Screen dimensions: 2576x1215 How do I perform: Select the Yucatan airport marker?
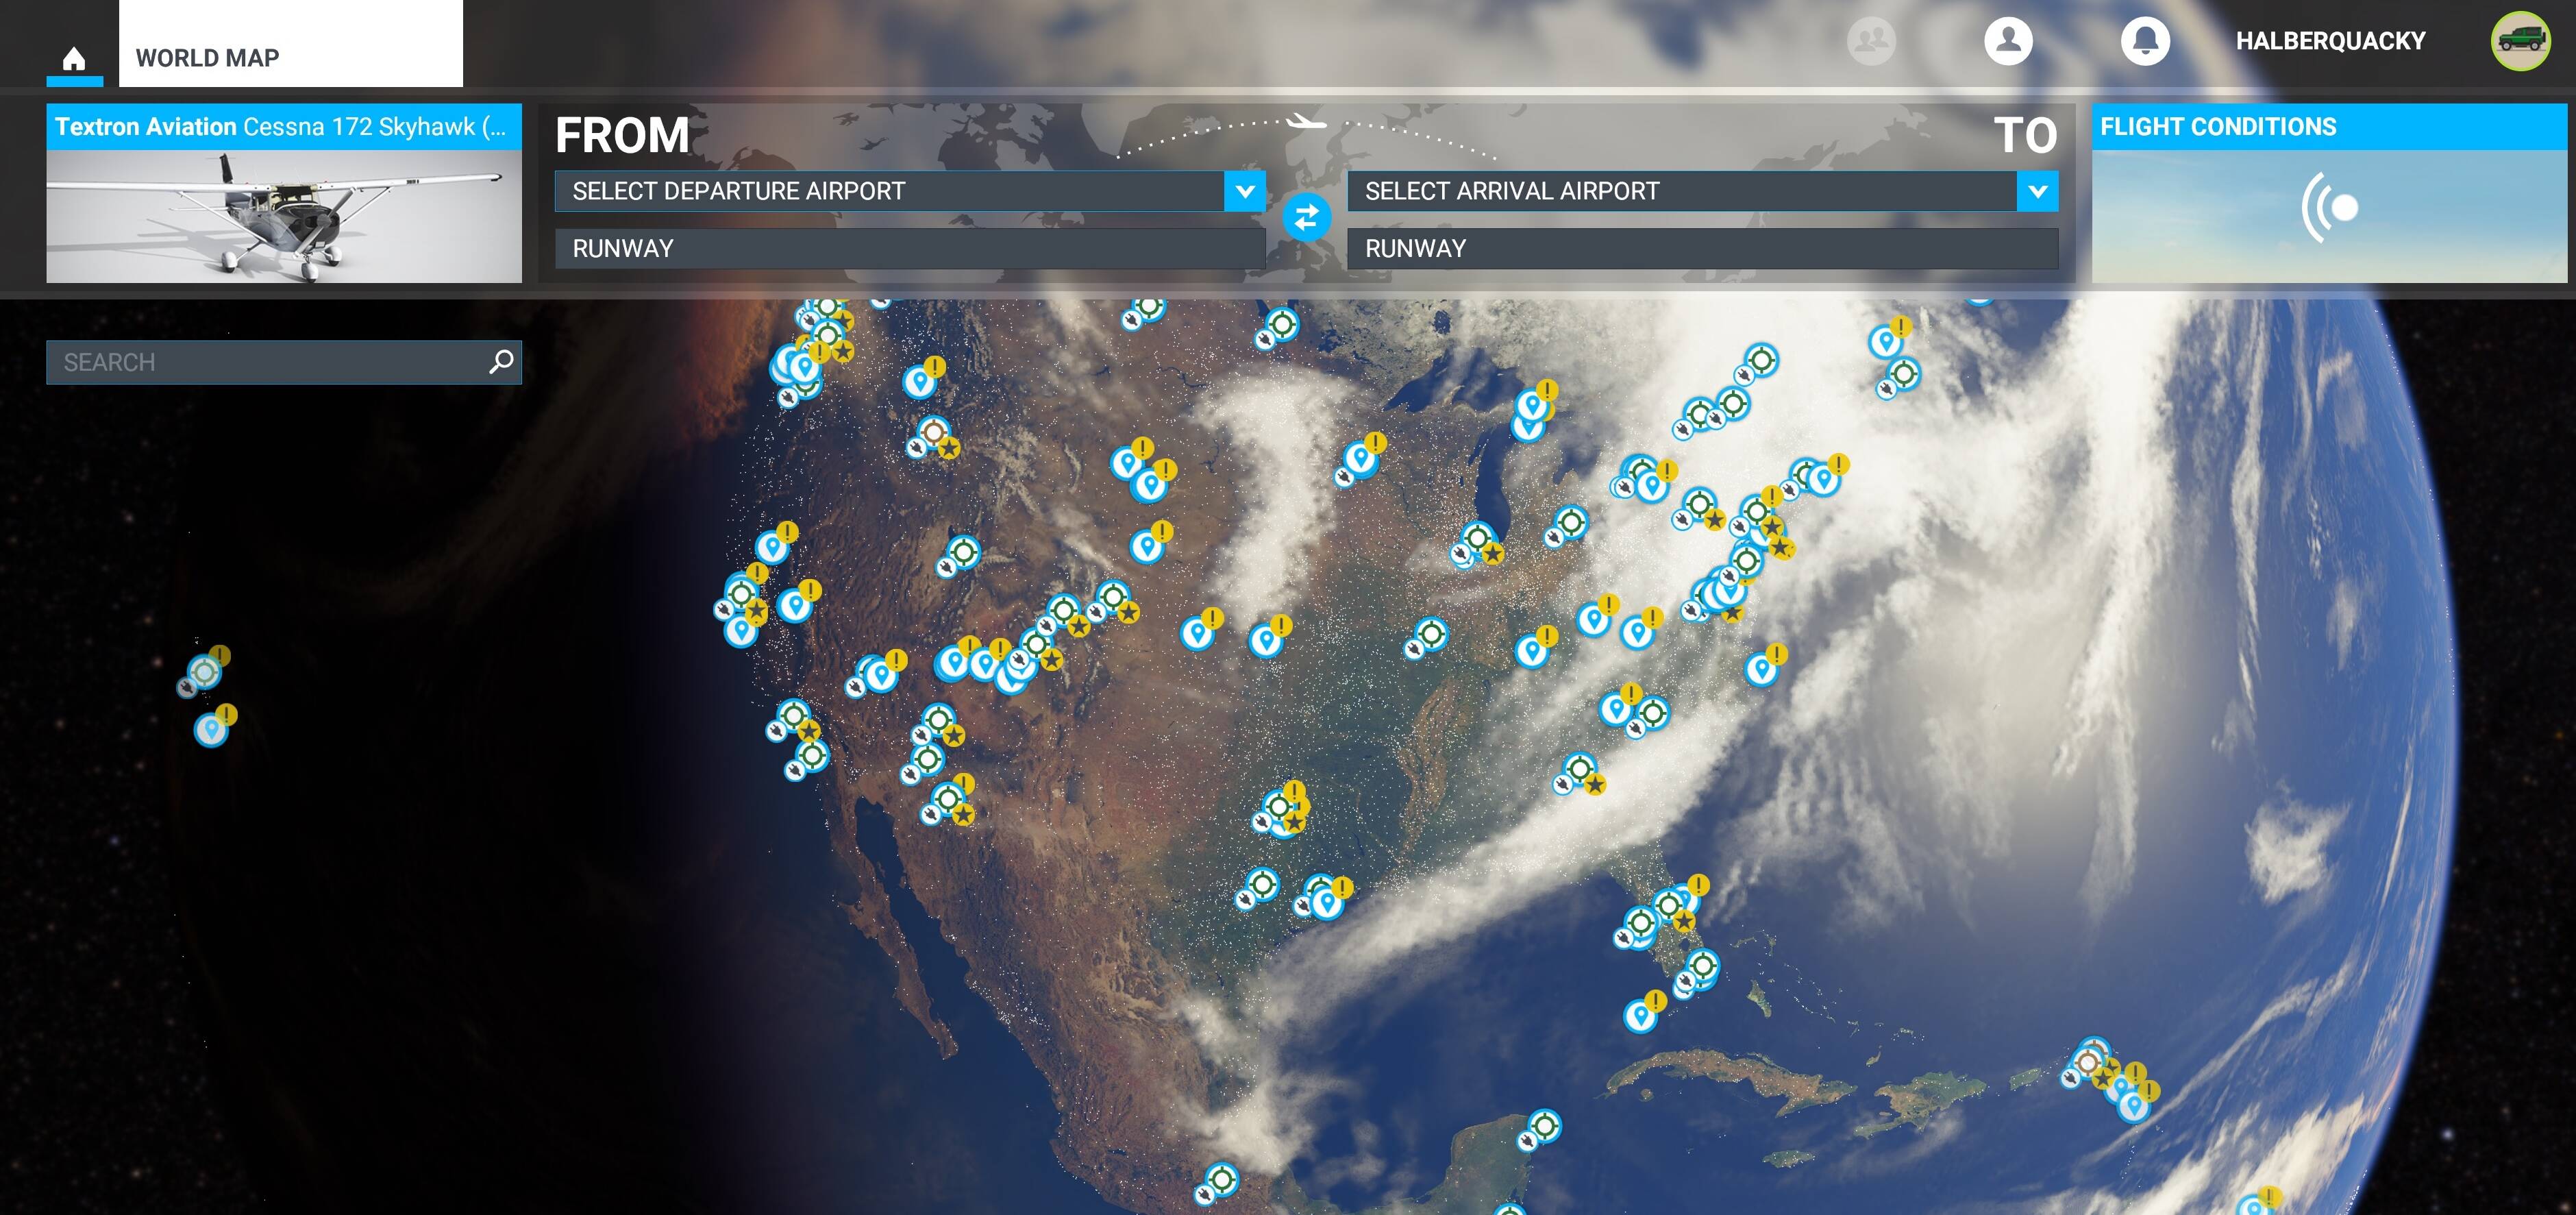(x=1544, y=1126)
